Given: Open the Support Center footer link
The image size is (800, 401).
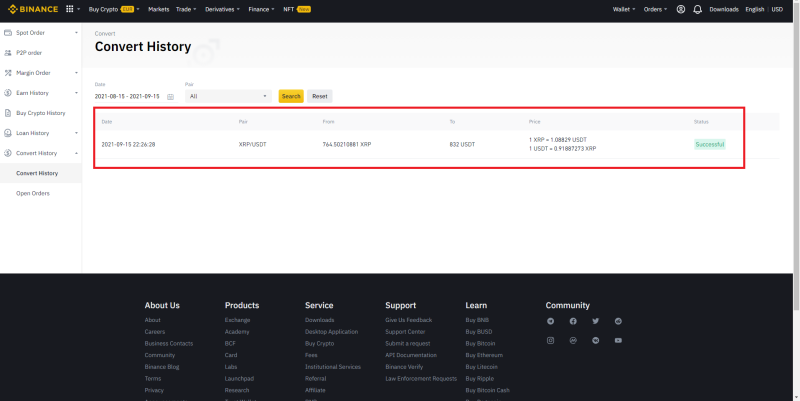Looking at the screenshot, I should (x=405, y=332).
